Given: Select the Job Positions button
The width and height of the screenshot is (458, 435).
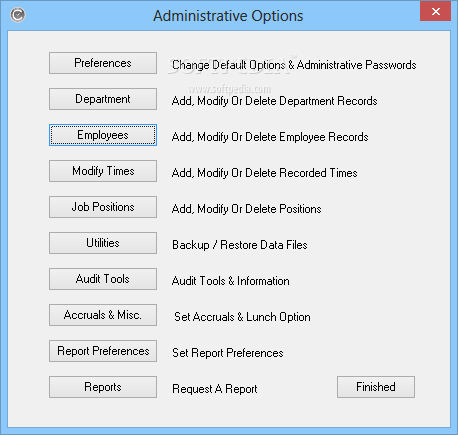Looking at the screenshot, I should point(103,207).
